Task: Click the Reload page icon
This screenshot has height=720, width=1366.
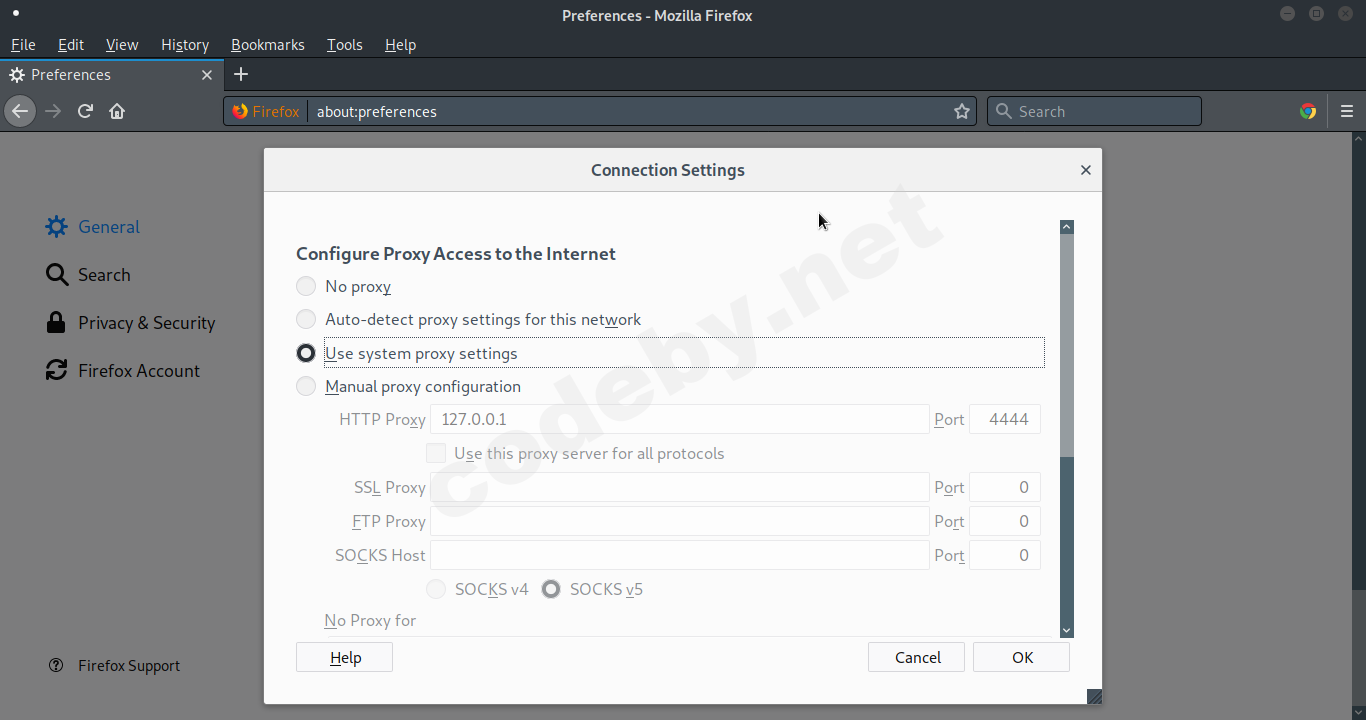Action: pyautogui.click(x=85, y=111)
